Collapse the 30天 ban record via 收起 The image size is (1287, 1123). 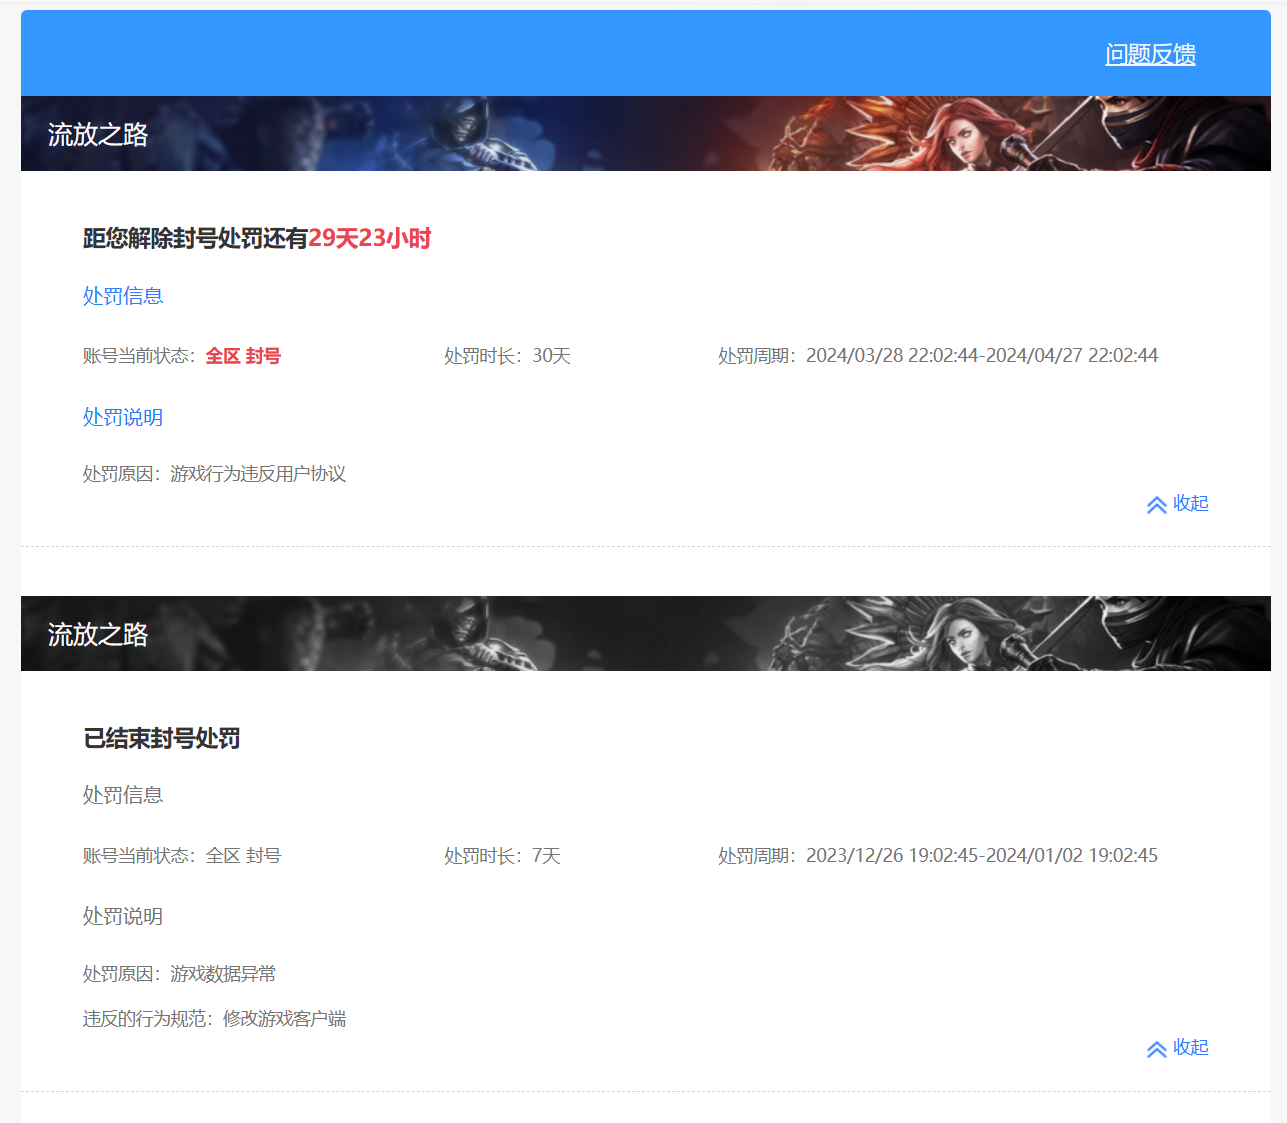pos(1177,503)
